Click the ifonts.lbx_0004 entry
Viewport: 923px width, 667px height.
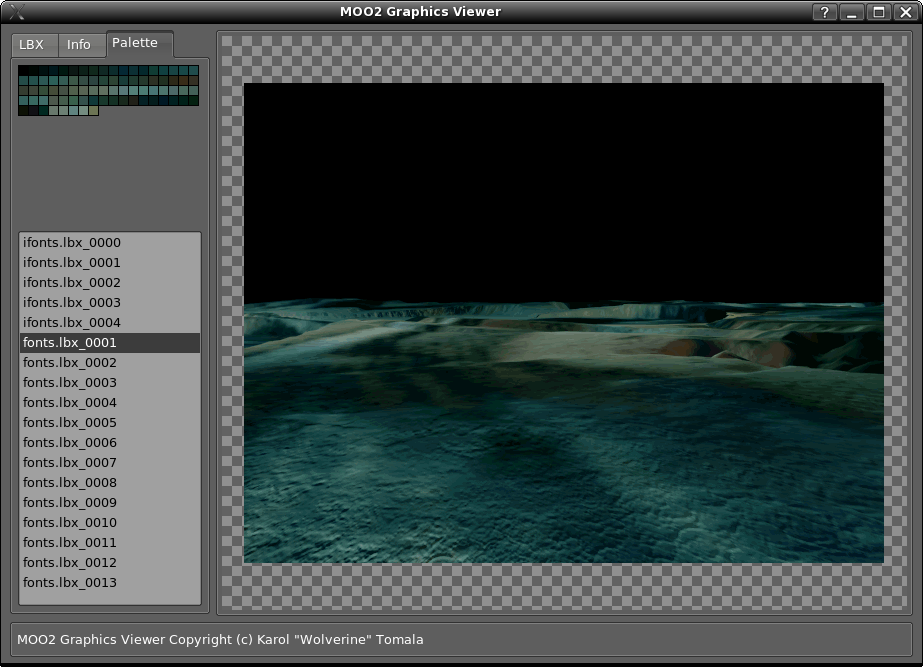click(x=110, y=323)
